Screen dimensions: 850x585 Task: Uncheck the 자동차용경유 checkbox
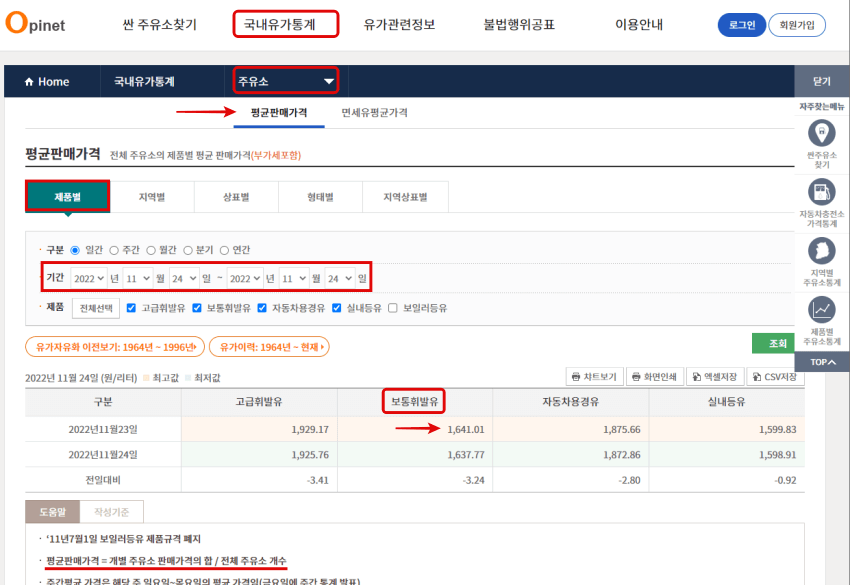[262, 308]
